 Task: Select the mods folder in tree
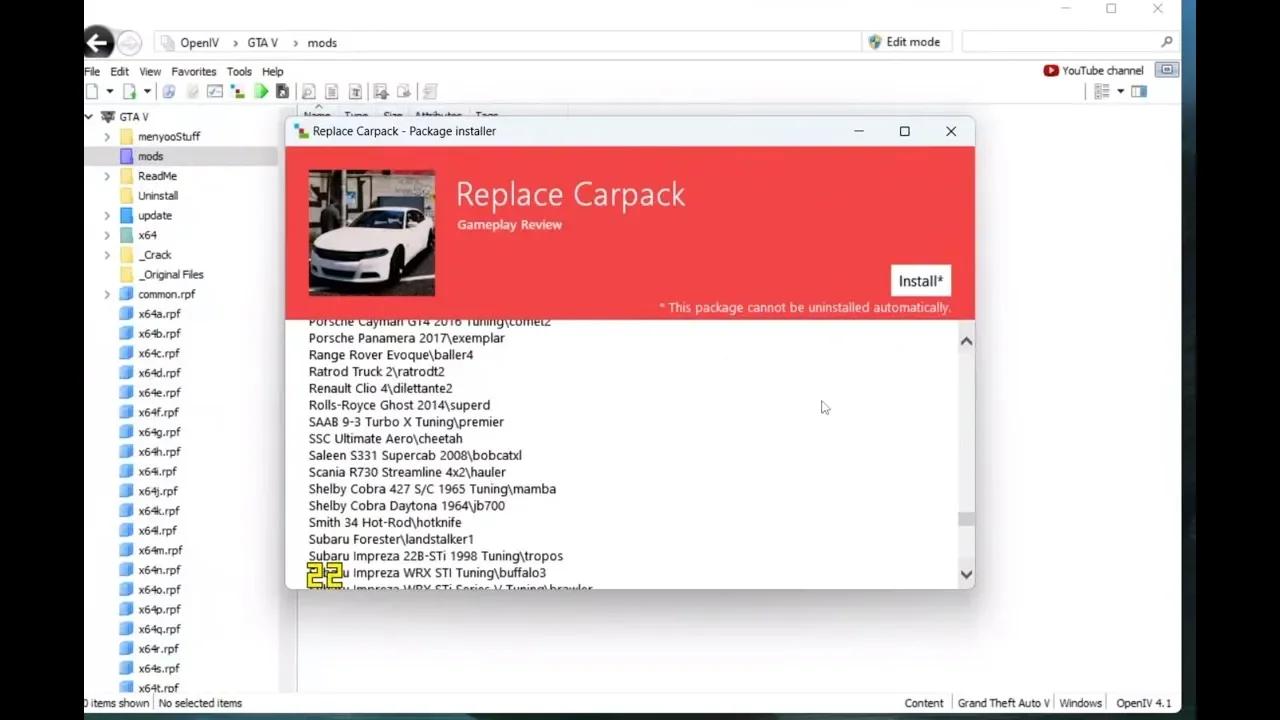(150, 156)
